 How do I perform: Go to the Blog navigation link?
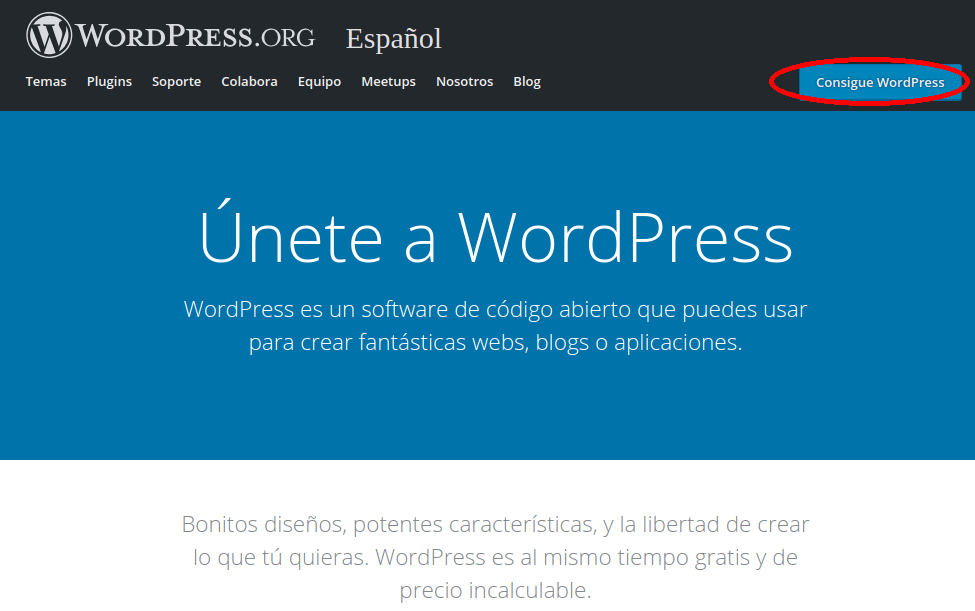(x=527, y=81)
